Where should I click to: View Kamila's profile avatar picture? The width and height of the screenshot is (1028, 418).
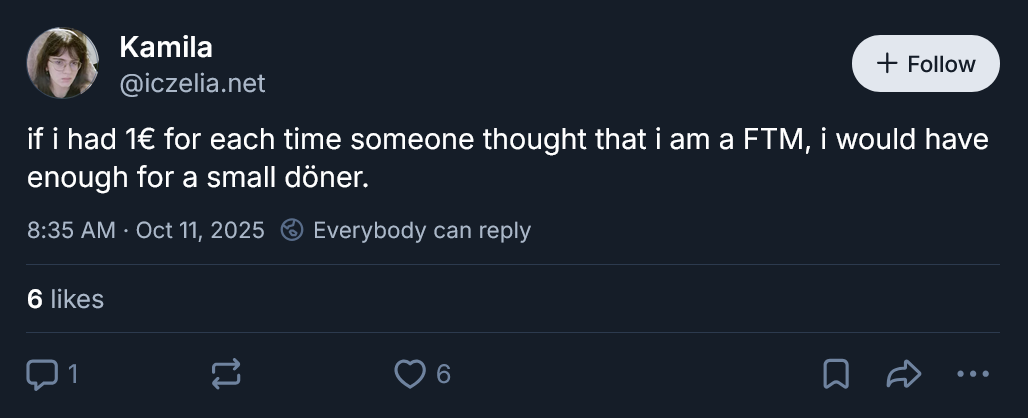coord(63,63)
